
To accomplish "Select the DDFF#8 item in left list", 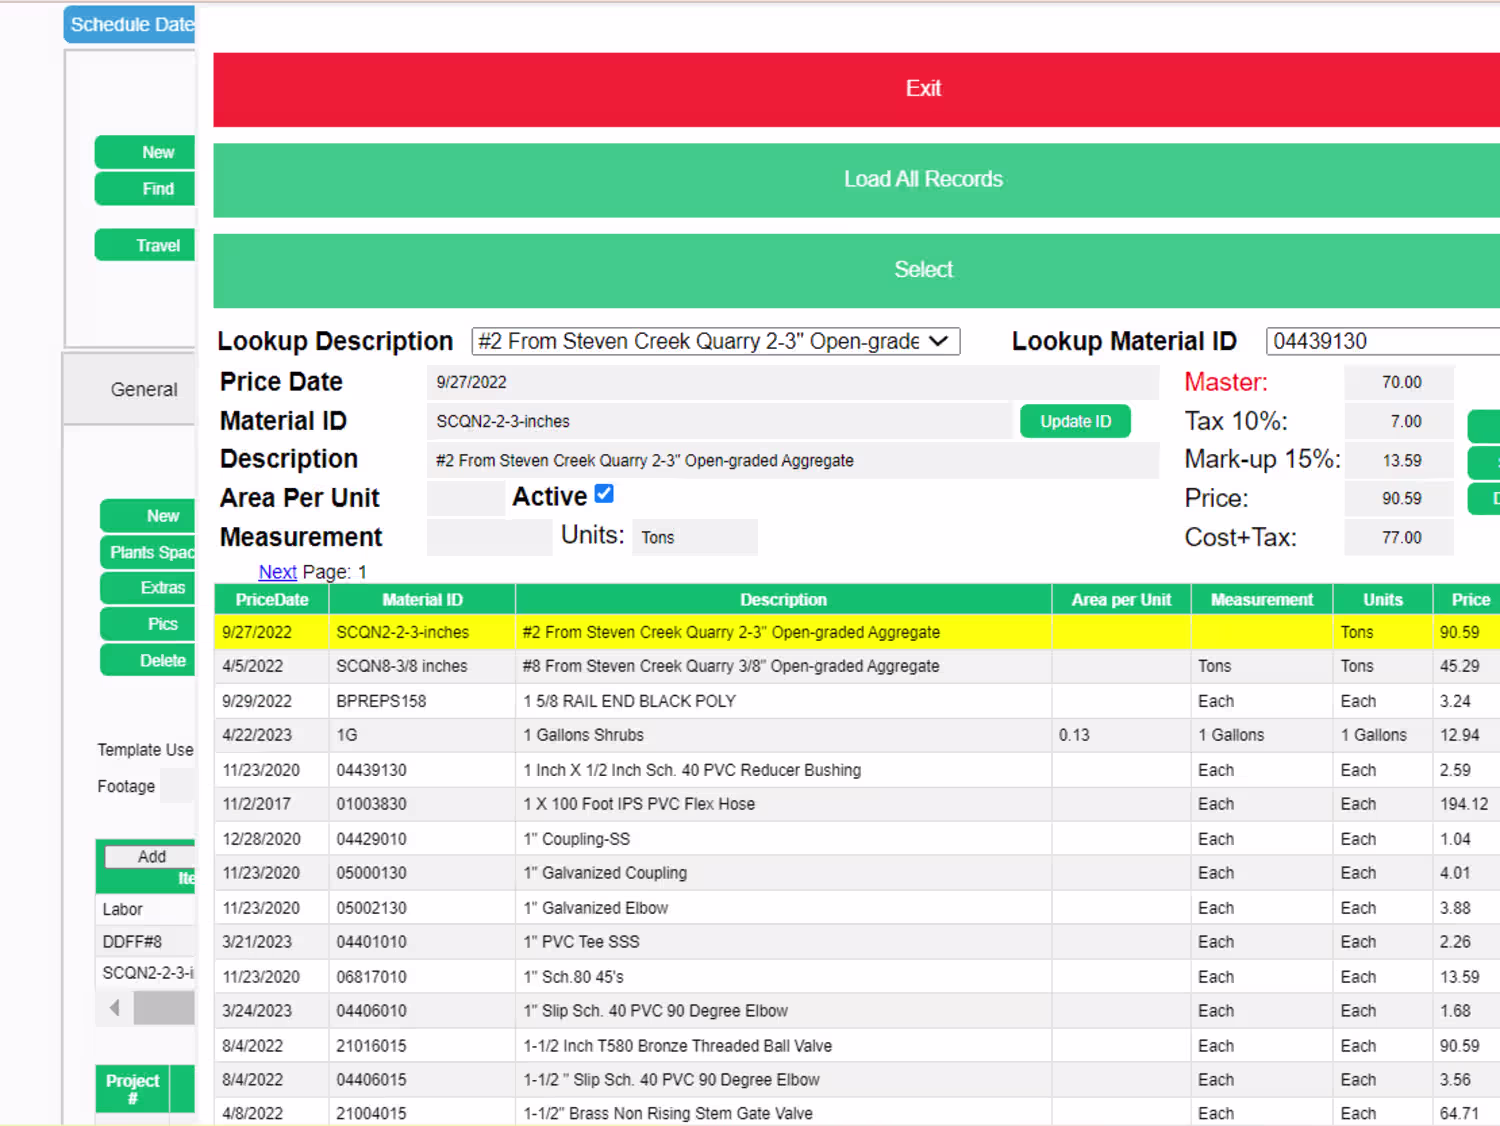I will [x=146, y=942].
